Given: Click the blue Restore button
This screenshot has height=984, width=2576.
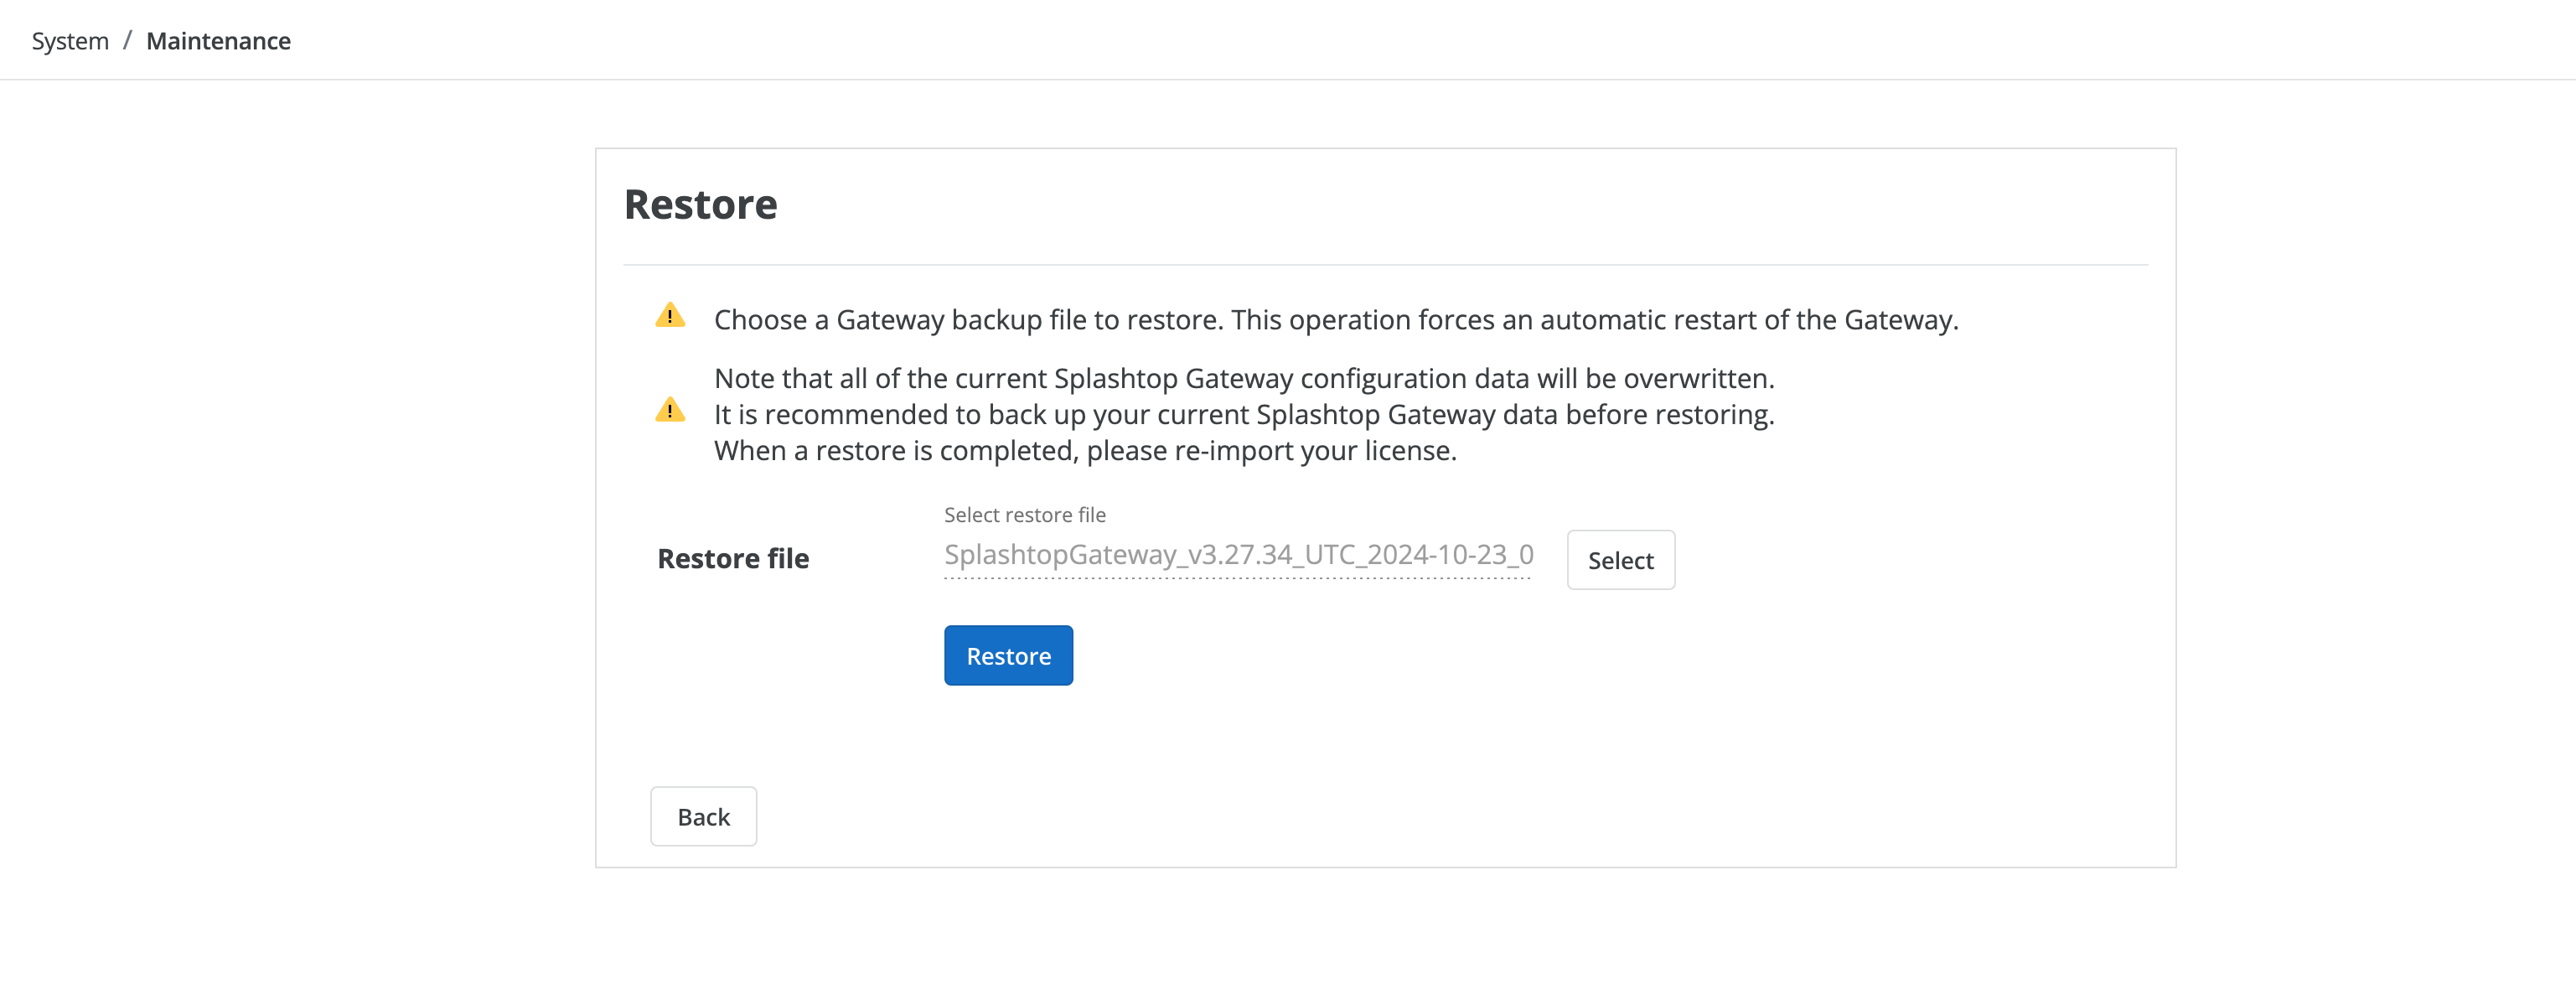Looking at the screenshot, I should [1008, 655].
